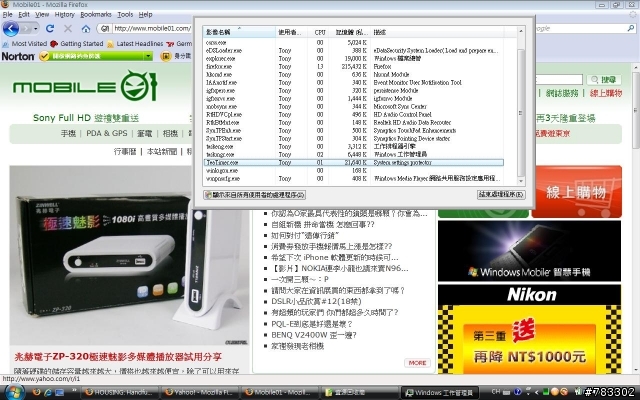
Task: Click the PDA & GPS category link
Action: [x=107, y=133]
